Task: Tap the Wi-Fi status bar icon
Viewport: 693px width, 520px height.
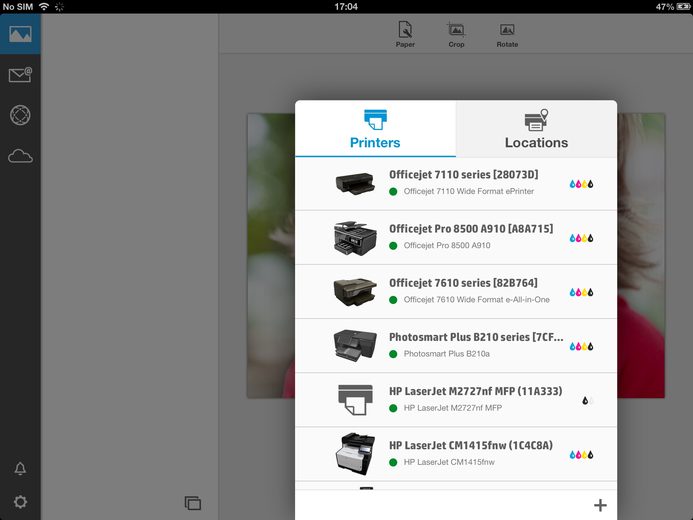Action: point(44,6)
